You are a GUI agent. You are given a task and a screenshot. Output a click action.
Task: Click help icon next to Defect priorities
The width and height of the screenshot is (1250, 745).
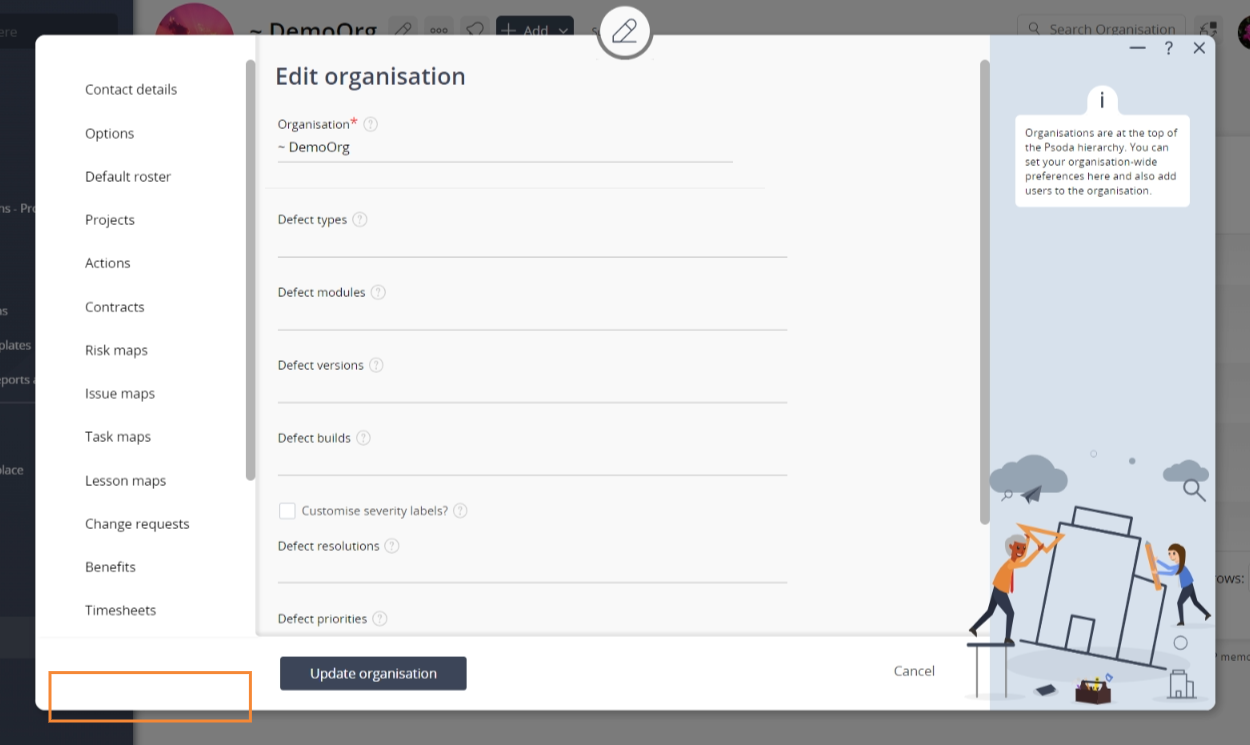pos(380,619)
